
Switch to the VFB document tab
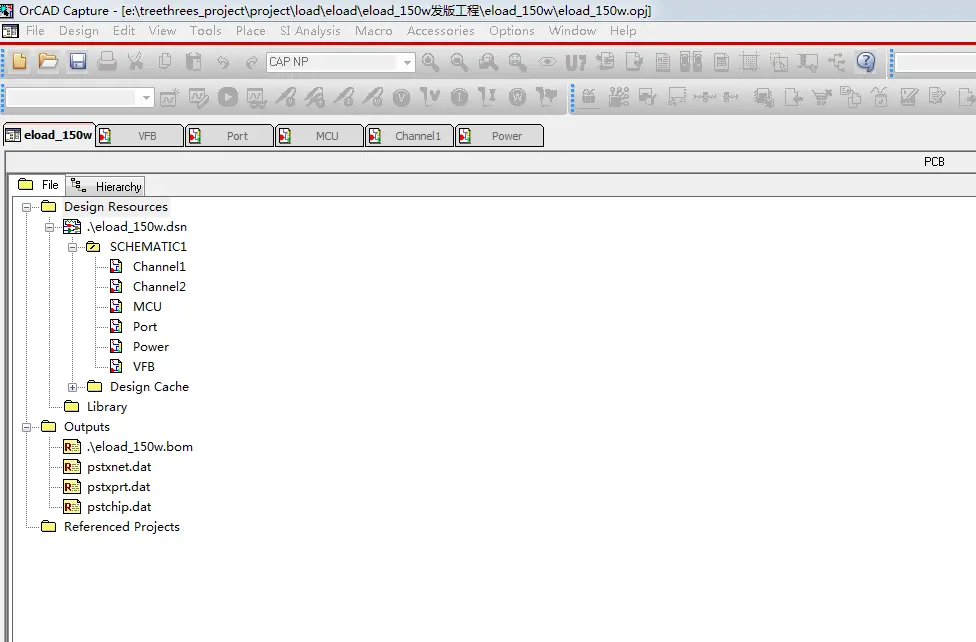coord(140,136)
